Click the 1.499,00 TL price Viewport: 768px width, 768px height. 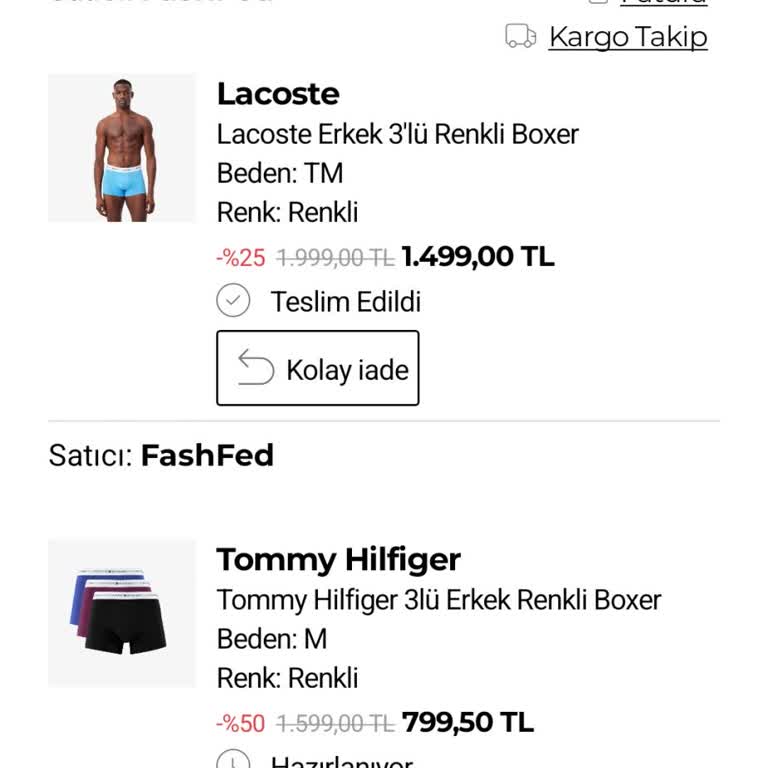[477, 257]
